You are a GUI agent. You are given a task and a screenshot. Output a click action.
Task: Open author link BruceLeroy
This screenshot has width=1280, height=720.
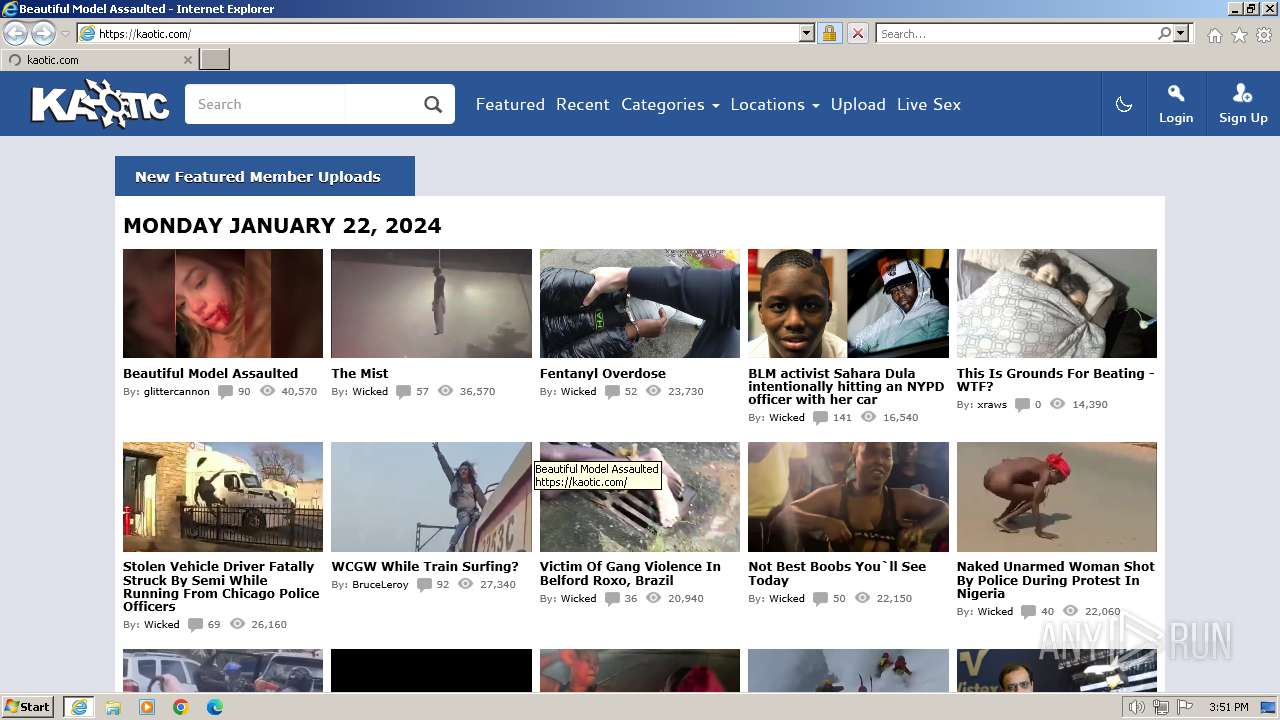click(x=380, y=585)
